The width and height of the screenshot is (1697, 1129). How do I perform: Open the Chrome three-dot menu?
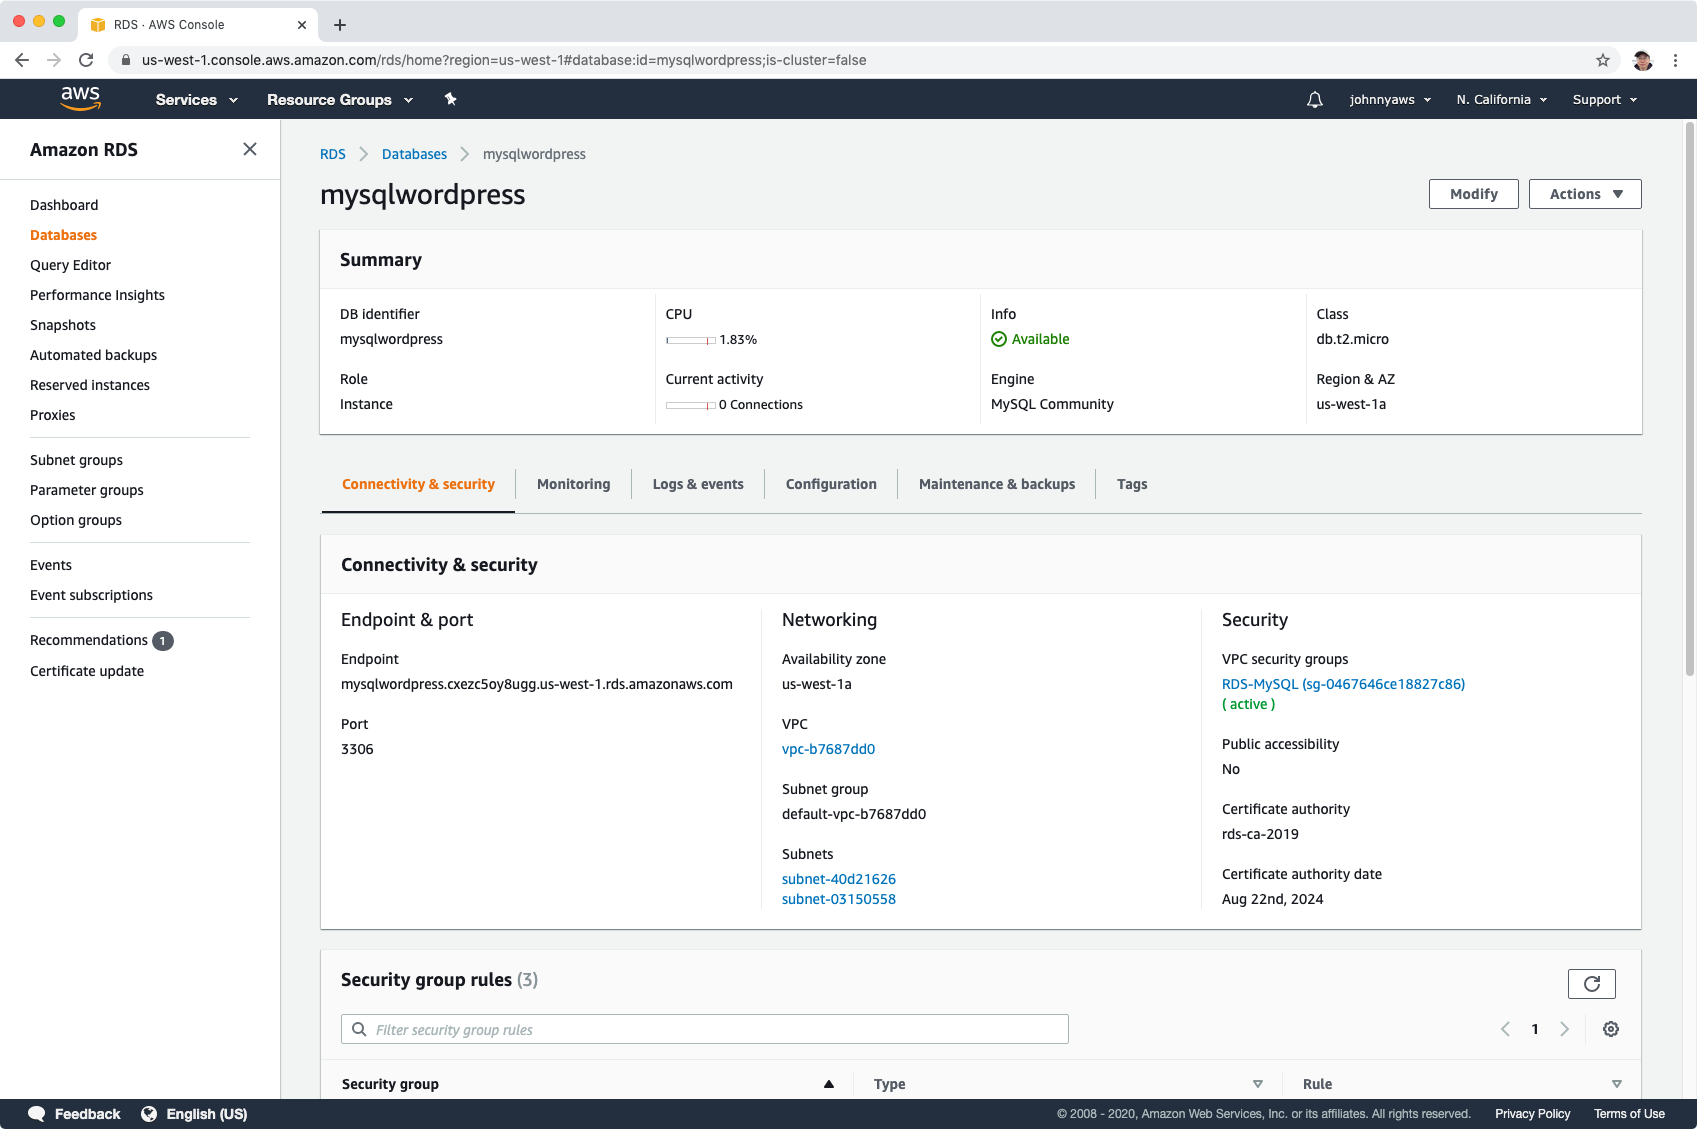pyautogui.click(x=1676, y=60)
